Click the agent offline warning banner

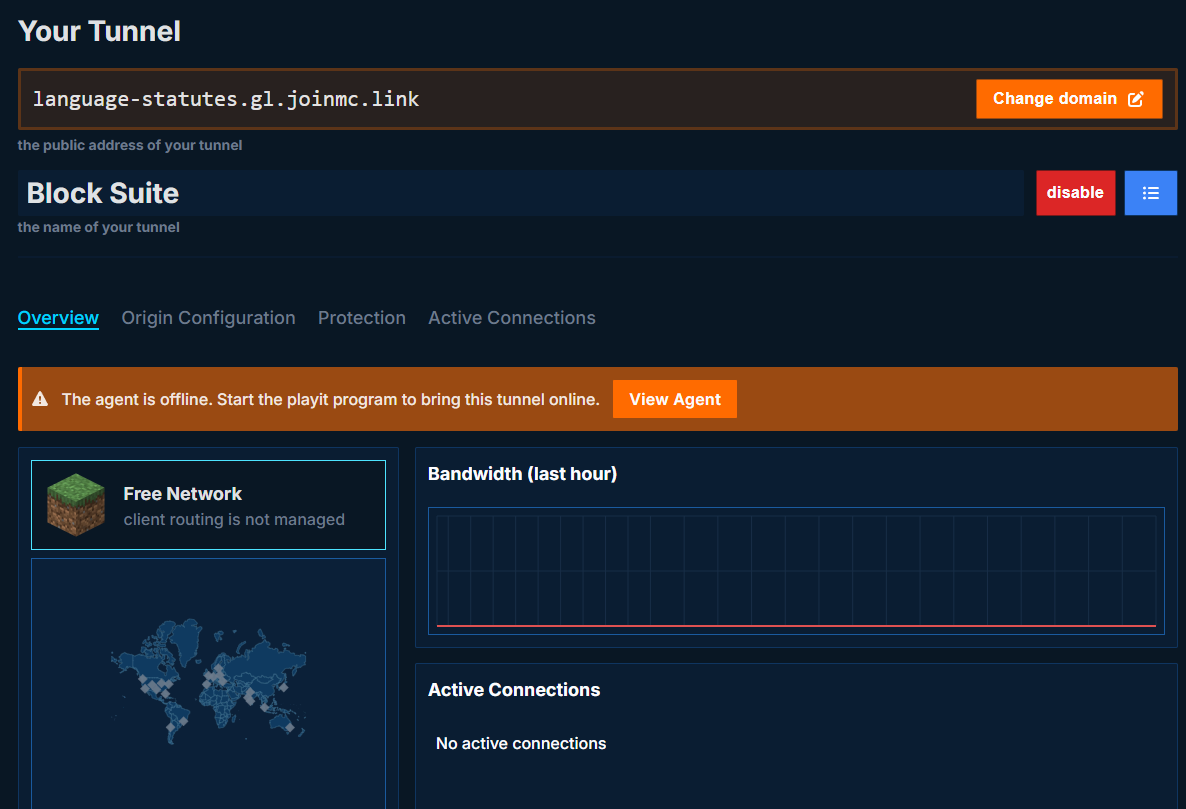pos(330,398)
